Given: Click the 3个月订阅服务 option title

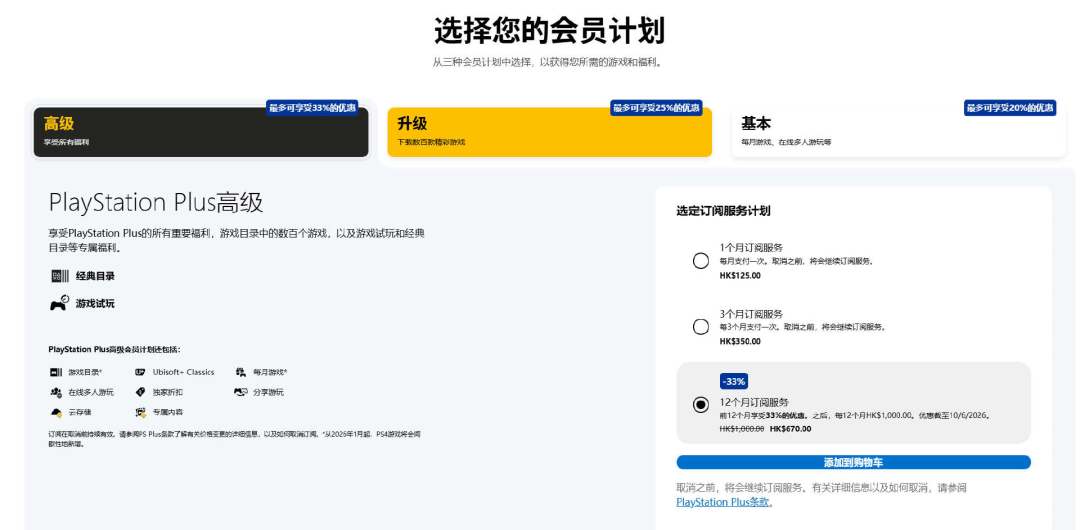Looking at the screenshot, I should click(751, 314).
